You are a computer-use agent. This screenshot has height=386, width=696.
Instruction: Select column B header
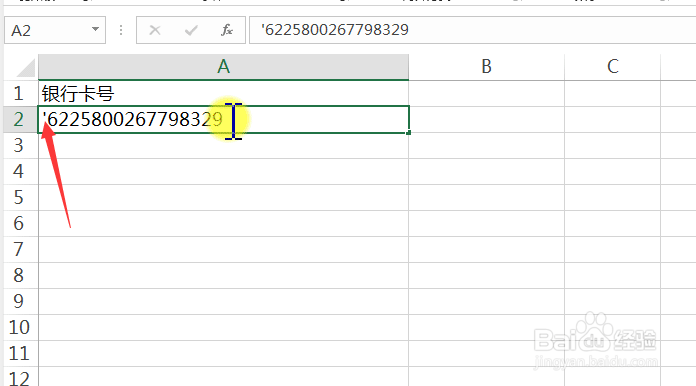click(x=486, y=67)
